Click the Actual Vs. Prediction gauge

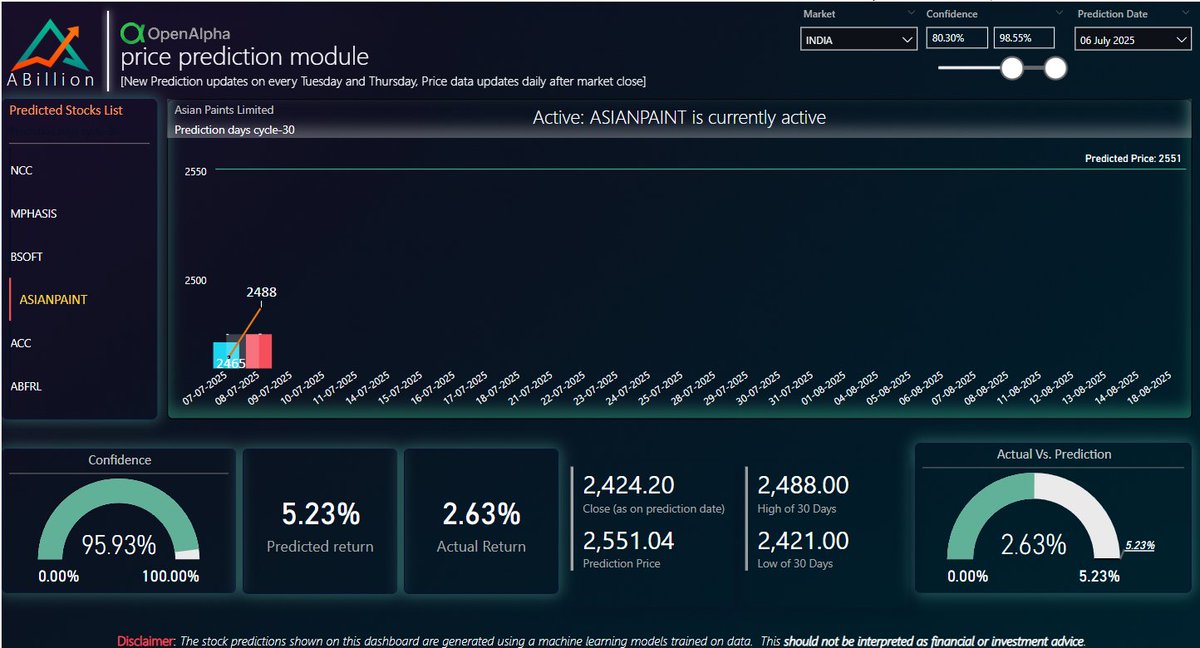(x=1034, y=518)
